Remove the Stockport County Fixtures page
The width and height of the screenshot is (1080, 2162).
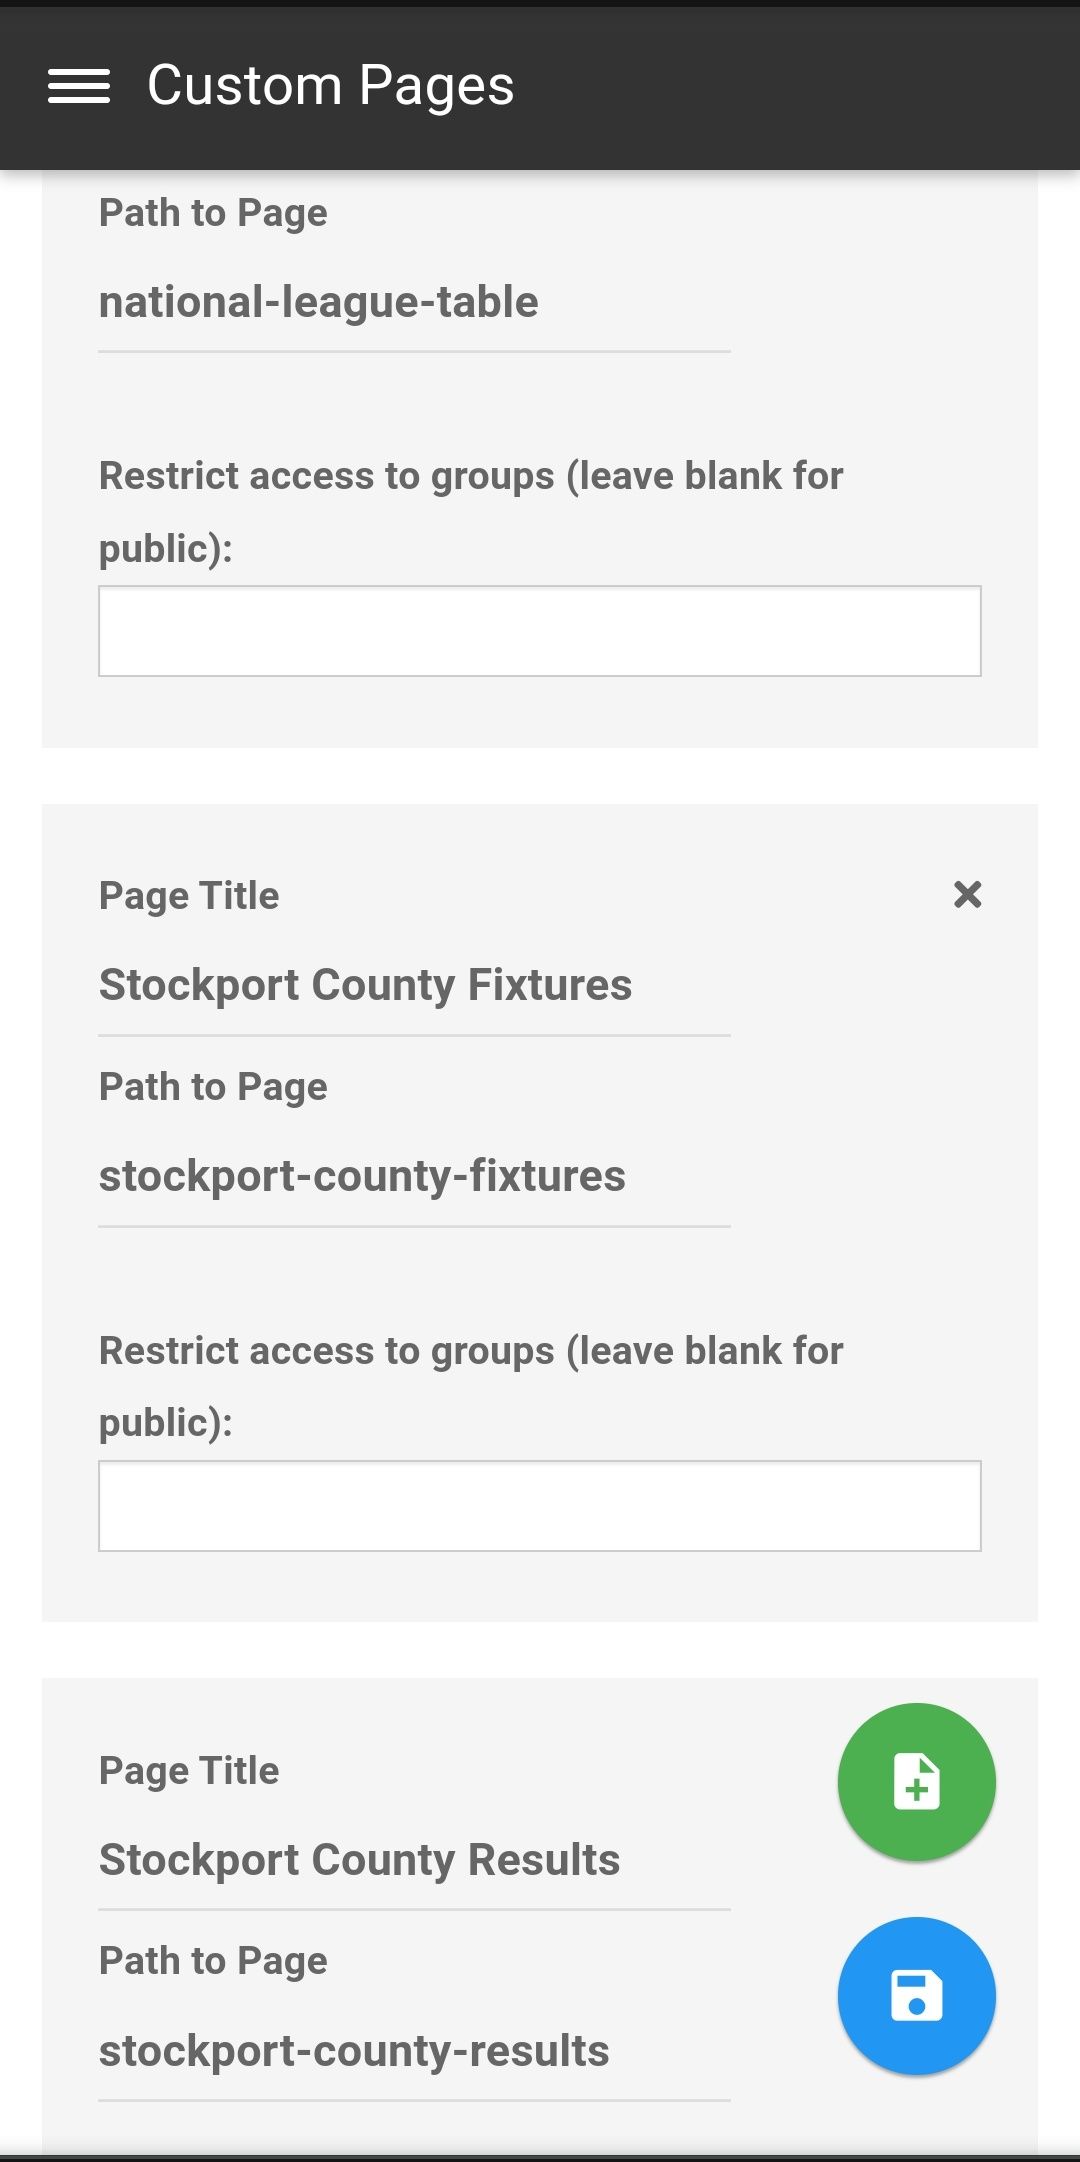[967, 894]
